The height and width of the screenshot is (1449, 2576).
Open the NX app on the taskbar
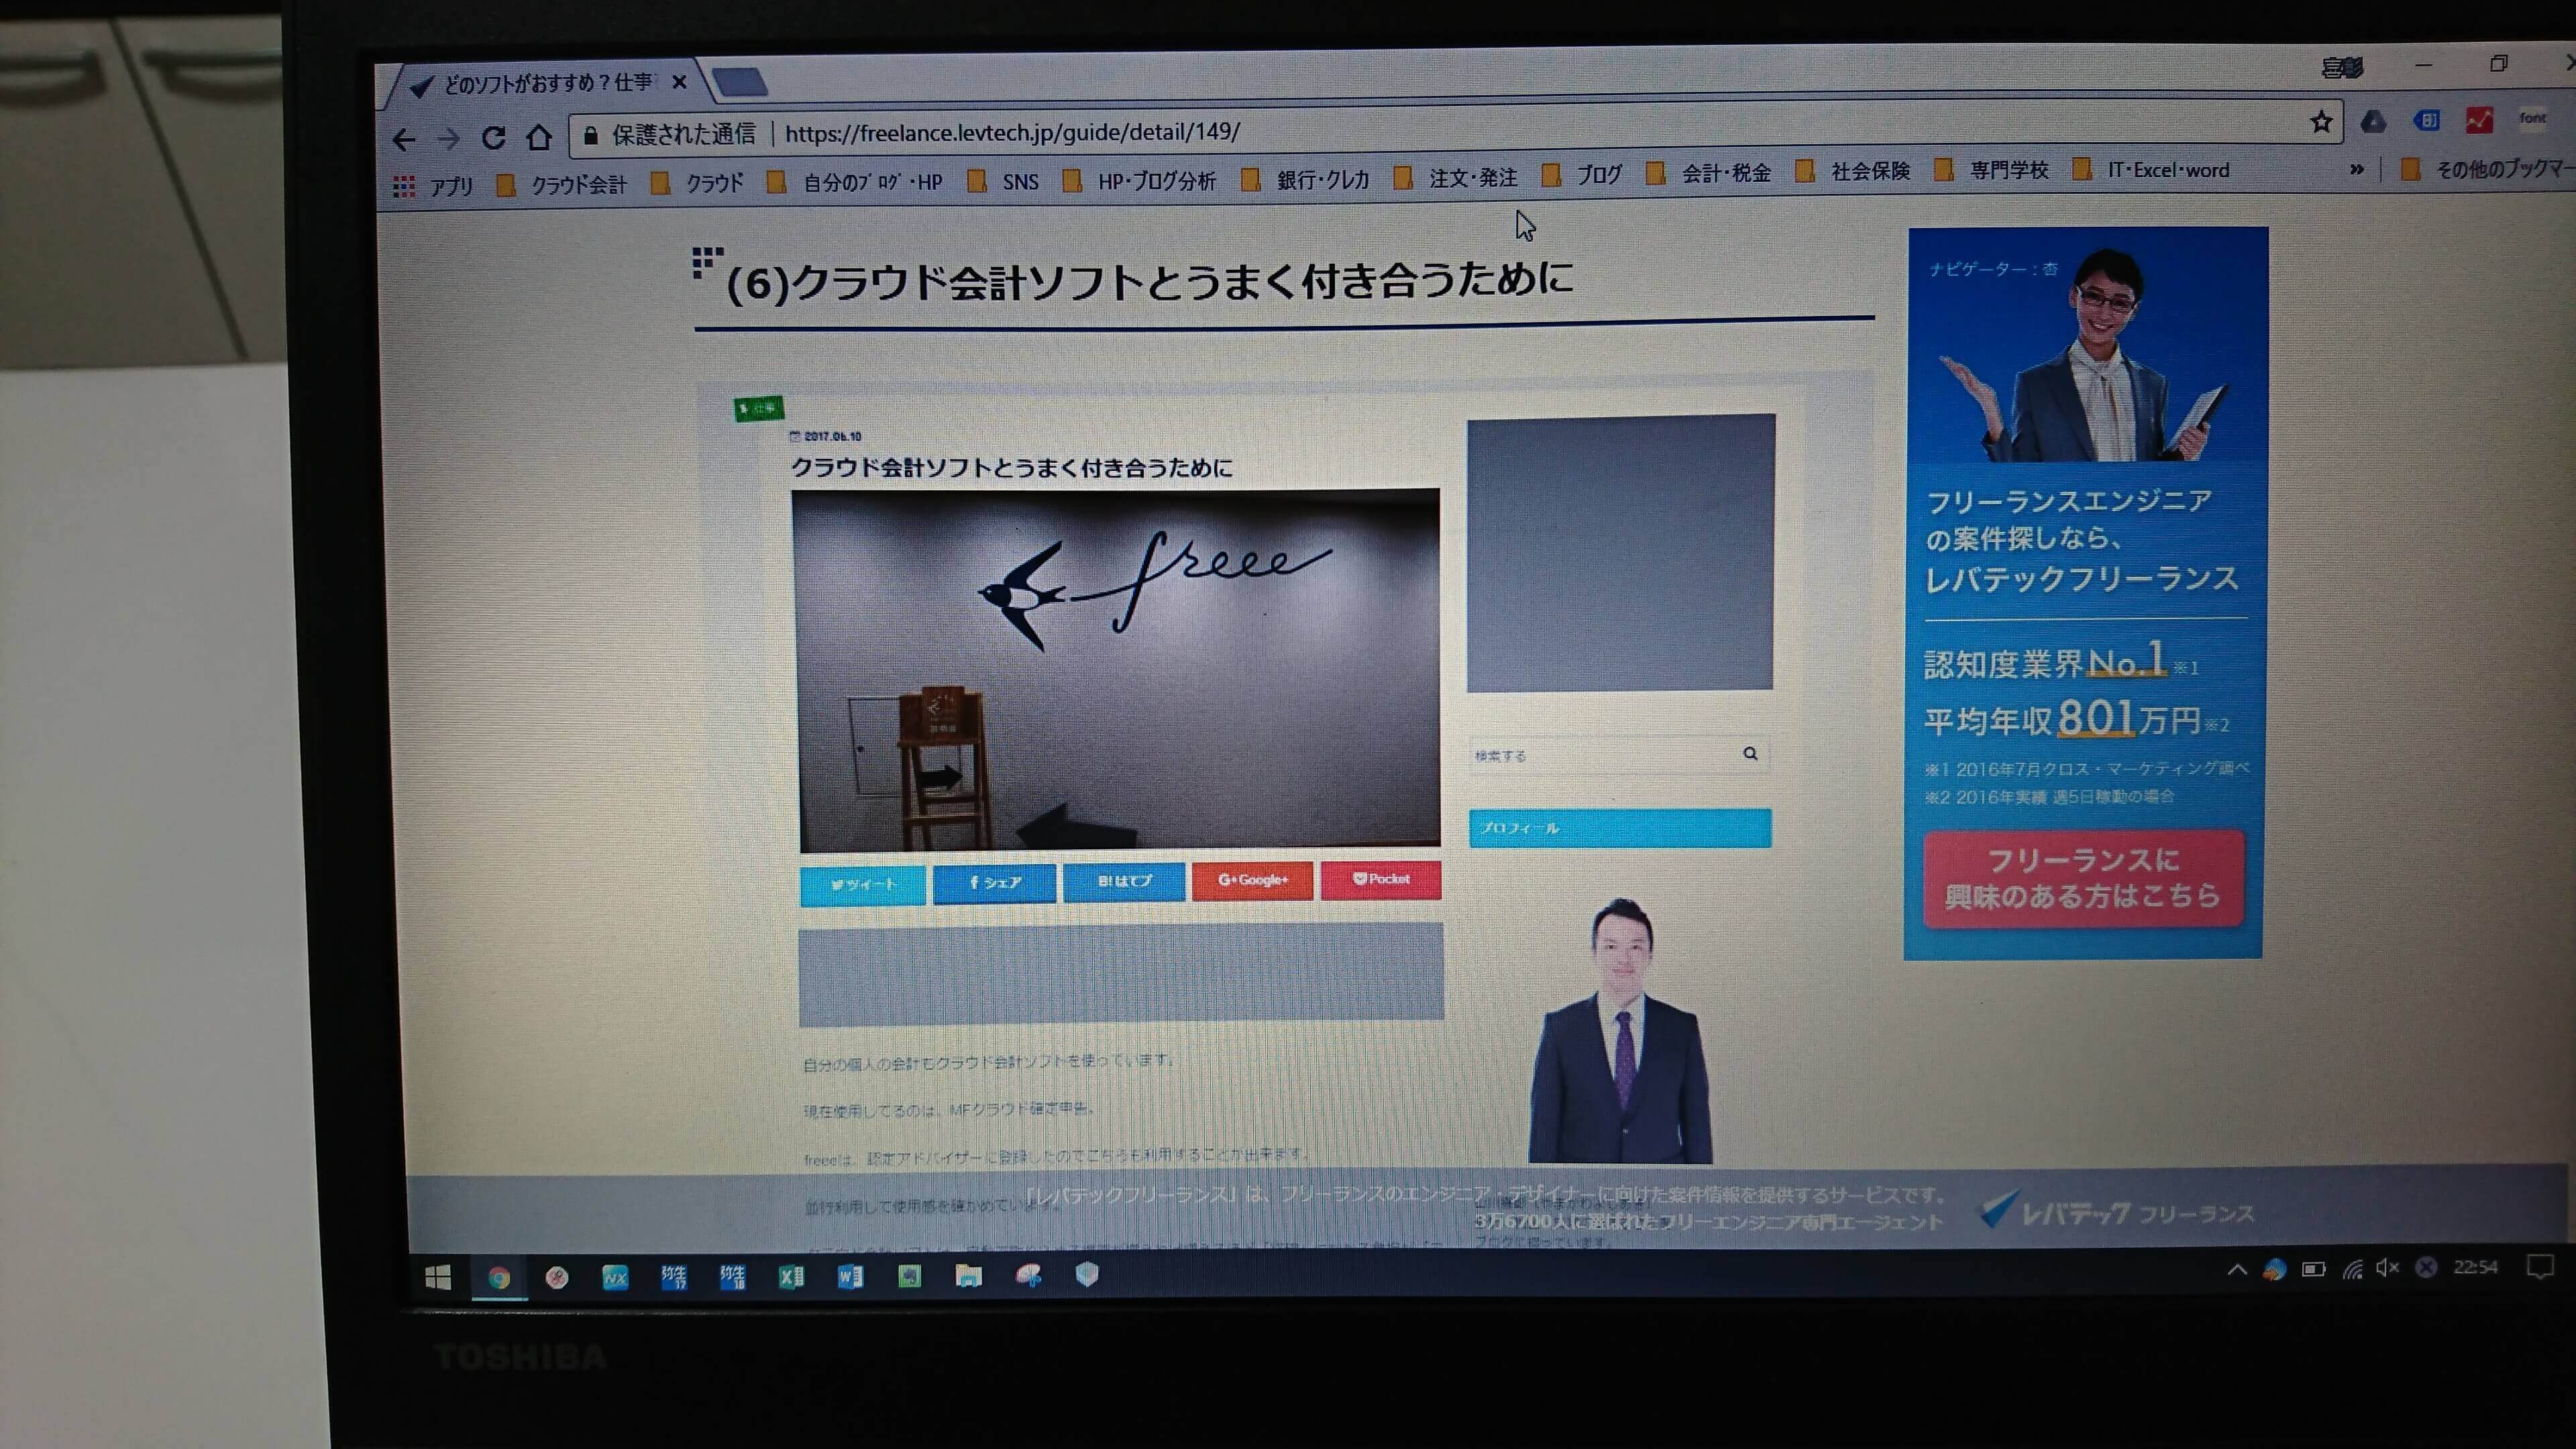(615, 1277)
